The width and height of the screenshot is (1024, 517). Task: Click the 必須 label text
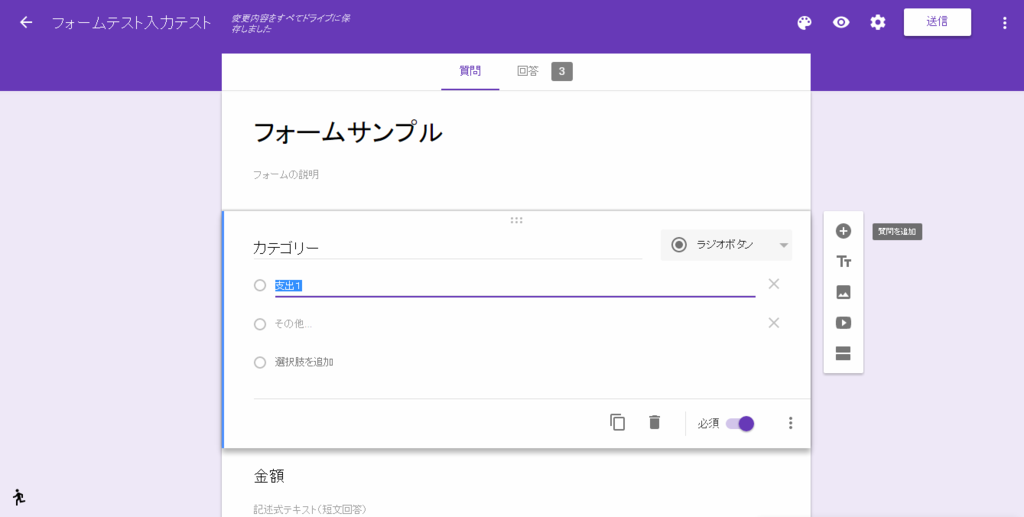pyautogui.click(x=708, y=424)
